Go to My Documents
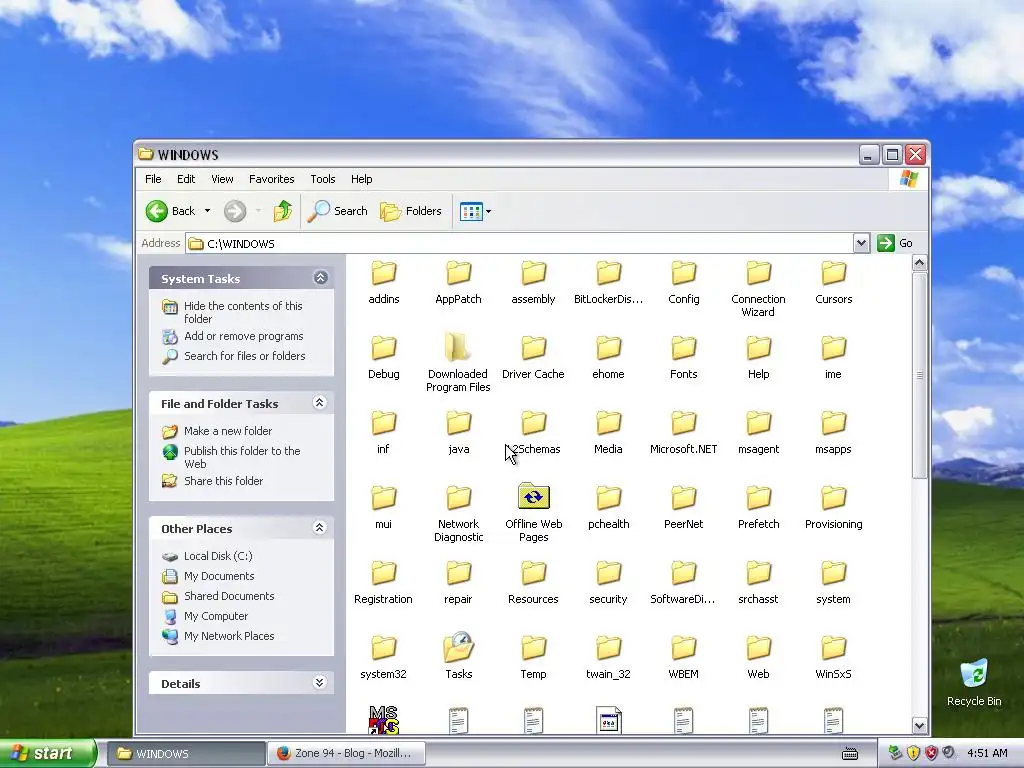 [219, 576]
